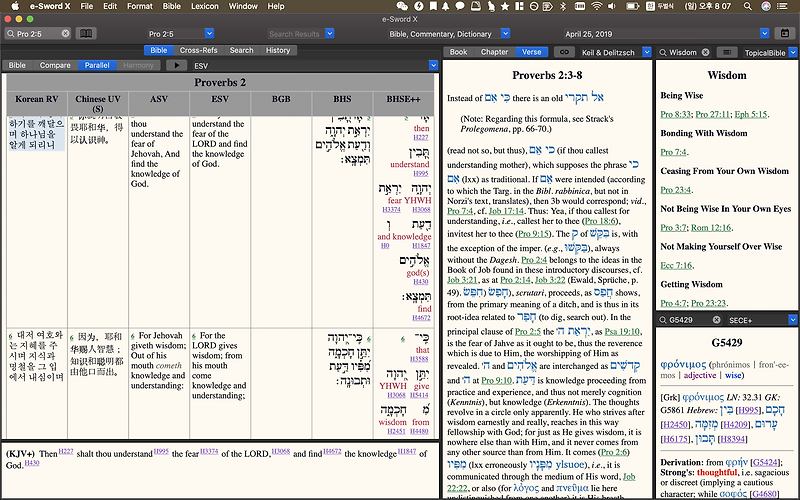
Task: Click the magnifier in Pro 2:5 search box
Action: tap(10, 33)
